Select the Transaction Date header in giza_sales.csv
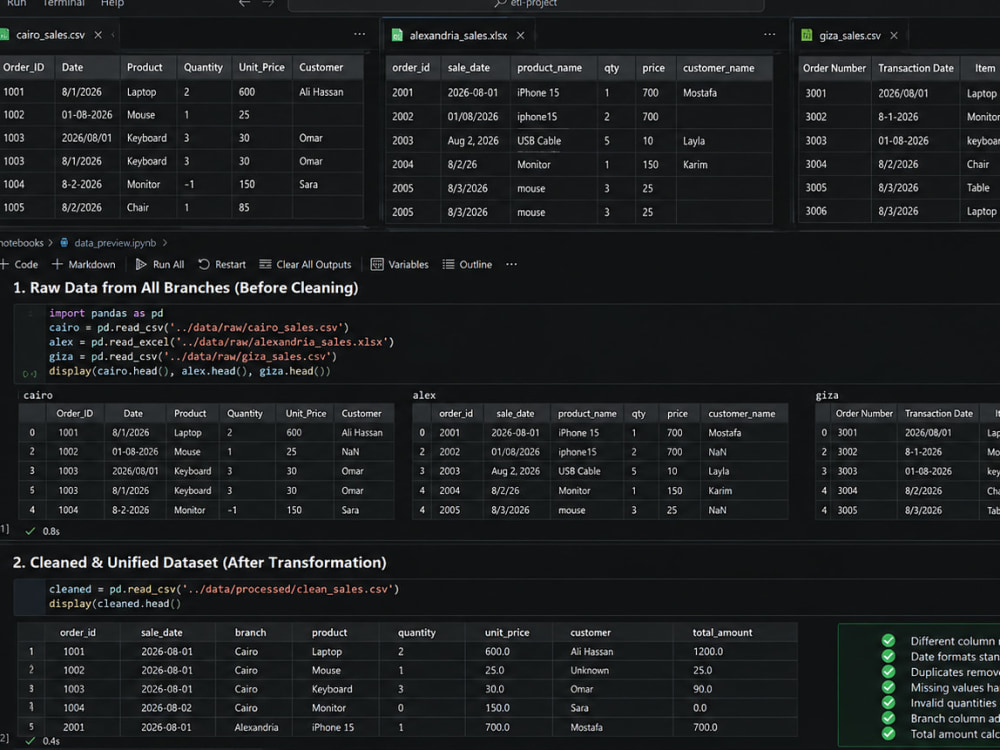 point(915,68)
